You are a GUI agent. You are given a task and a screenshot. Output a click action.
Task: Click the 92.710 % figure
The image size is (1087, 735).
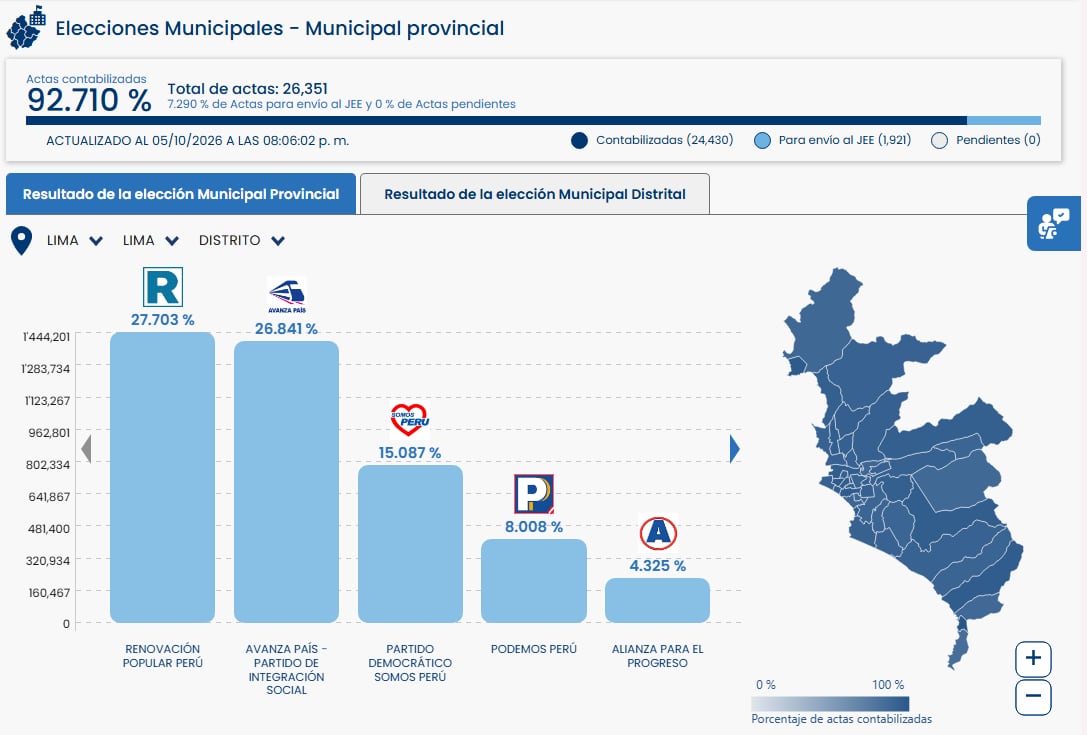(89, 101)
